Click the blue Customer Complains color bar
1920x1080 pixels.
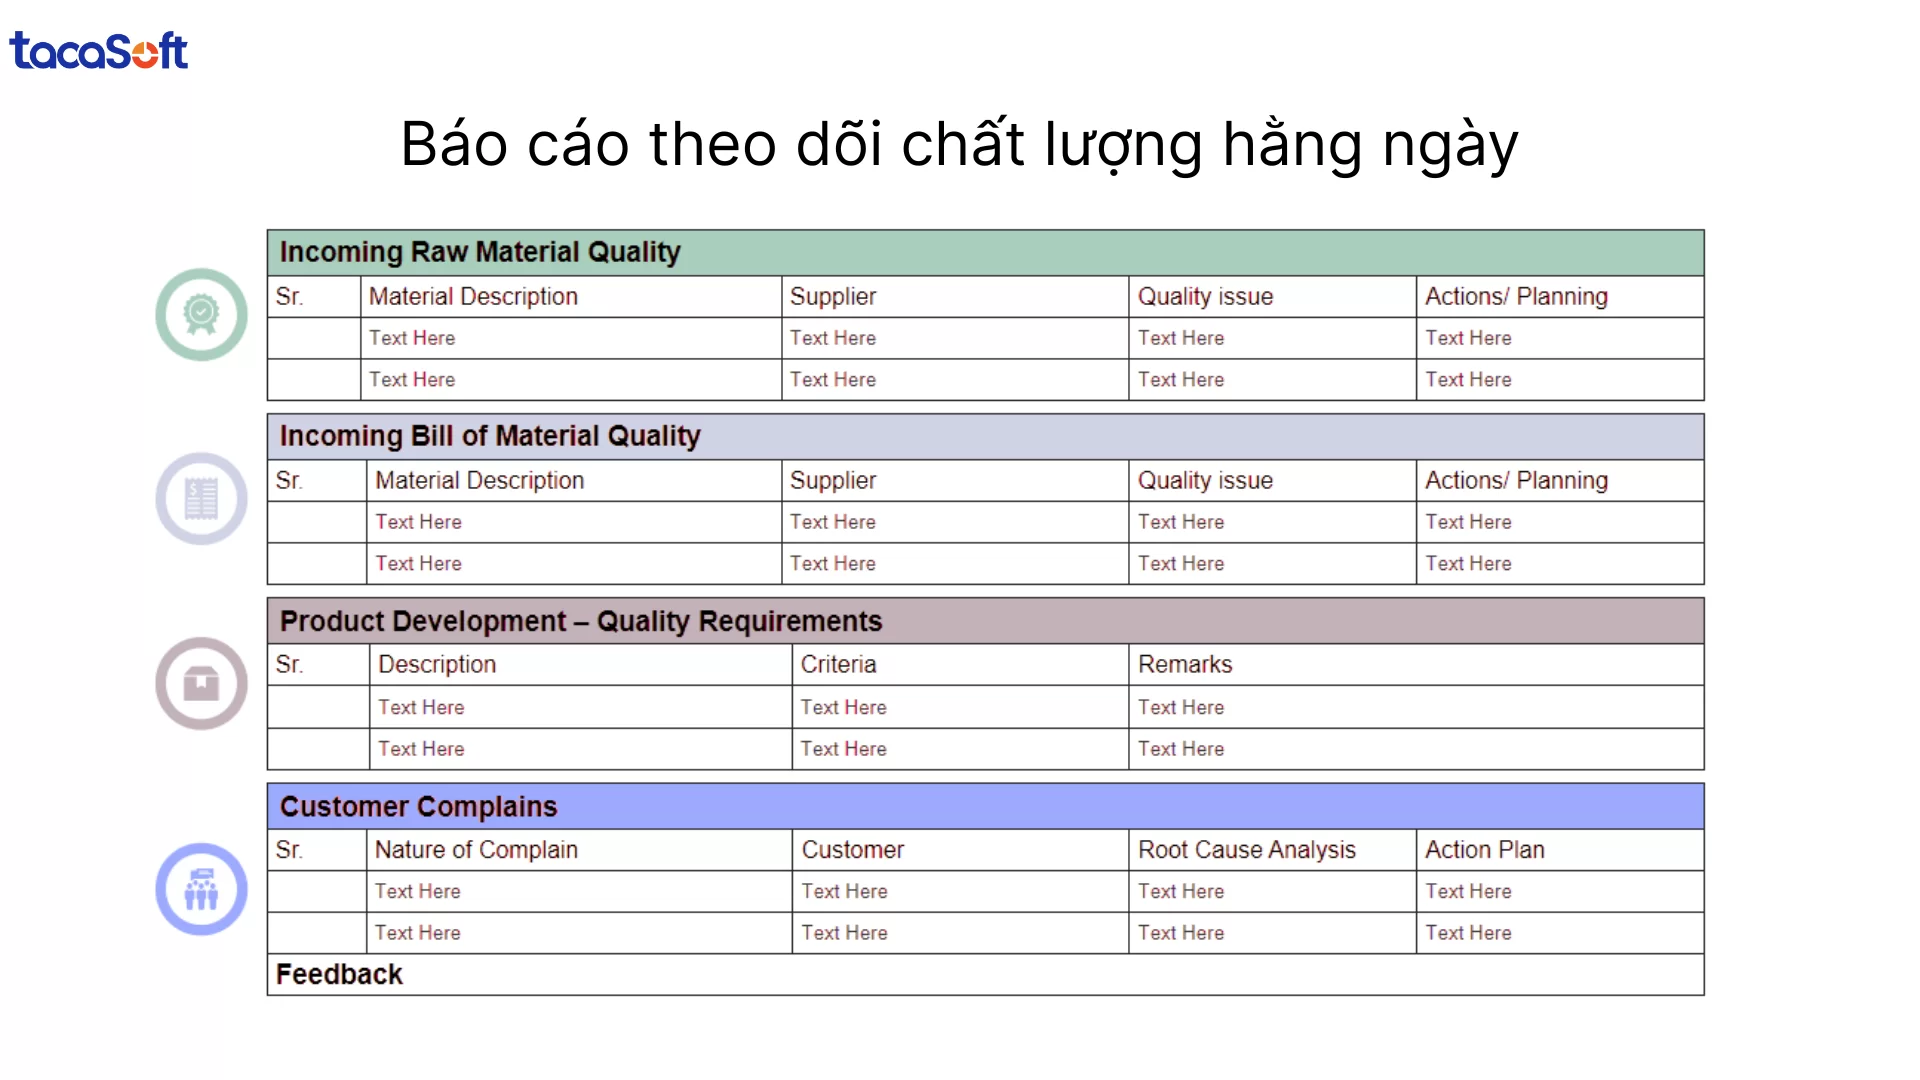pos(985,806)
